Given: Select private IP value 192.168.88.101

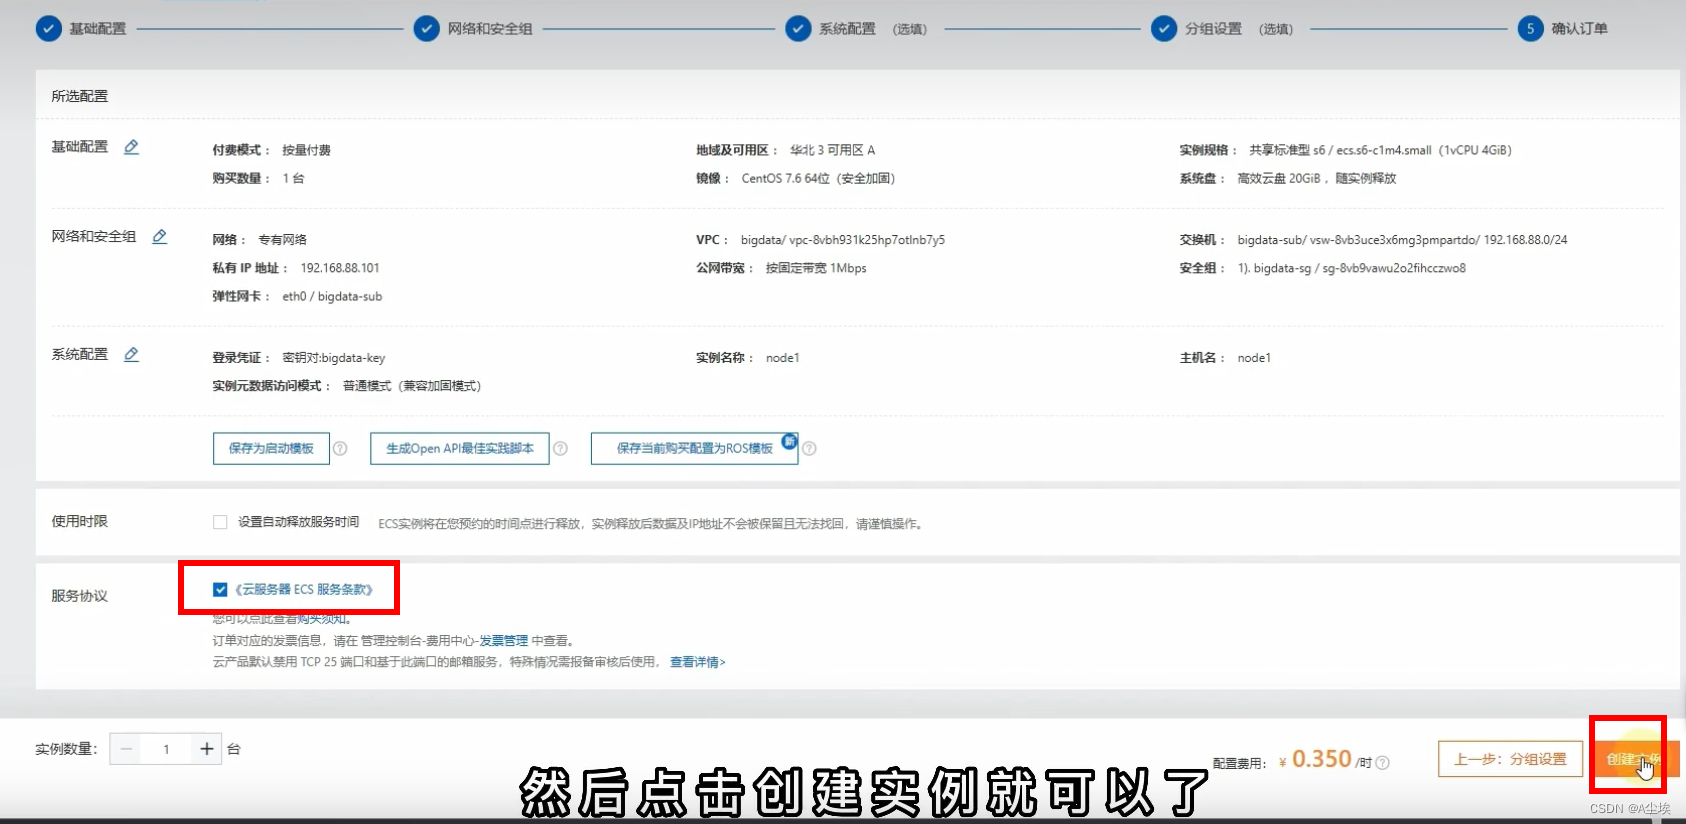Looking at the screenshot, I should click(340, 268).
